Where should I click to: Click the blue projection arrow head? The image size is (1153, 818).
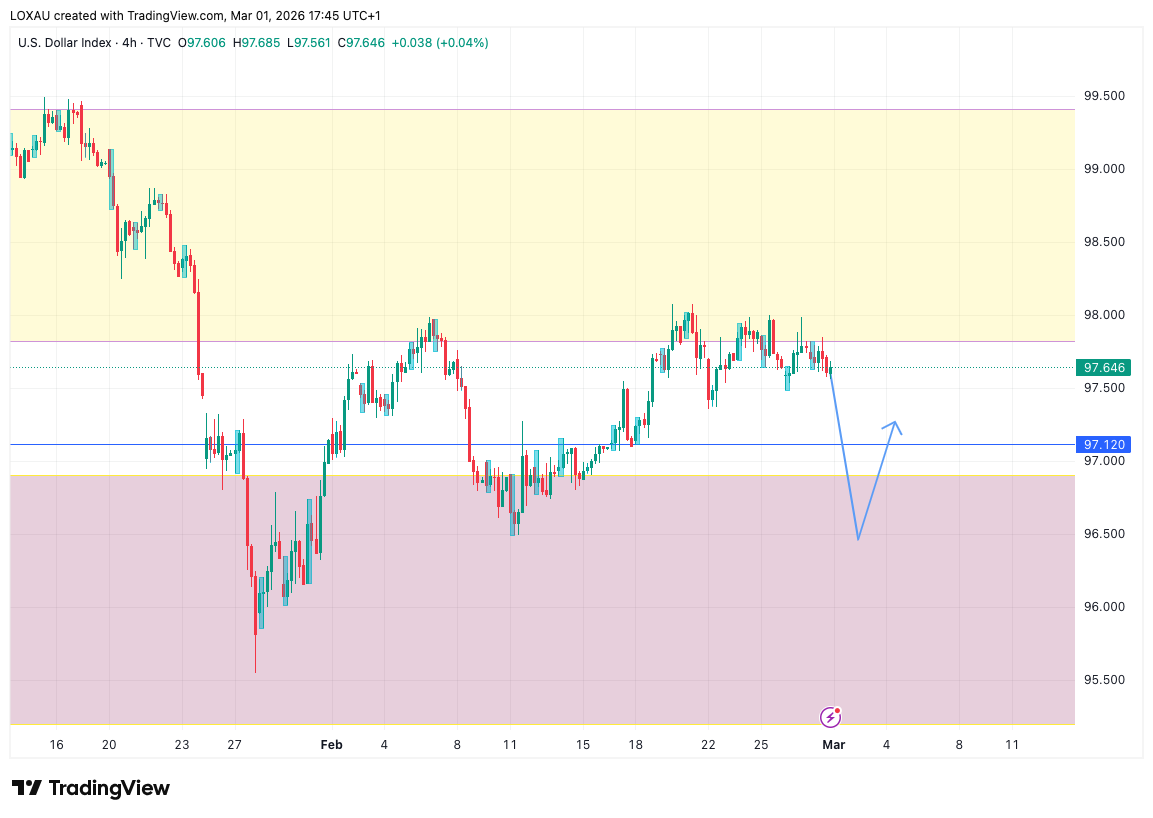coord(895,425)
